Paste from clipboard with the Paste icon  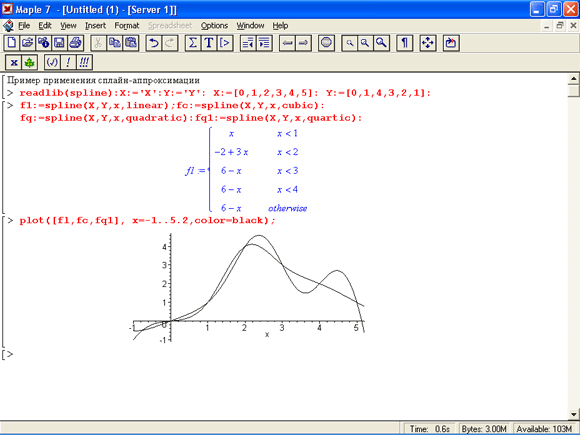131,43
